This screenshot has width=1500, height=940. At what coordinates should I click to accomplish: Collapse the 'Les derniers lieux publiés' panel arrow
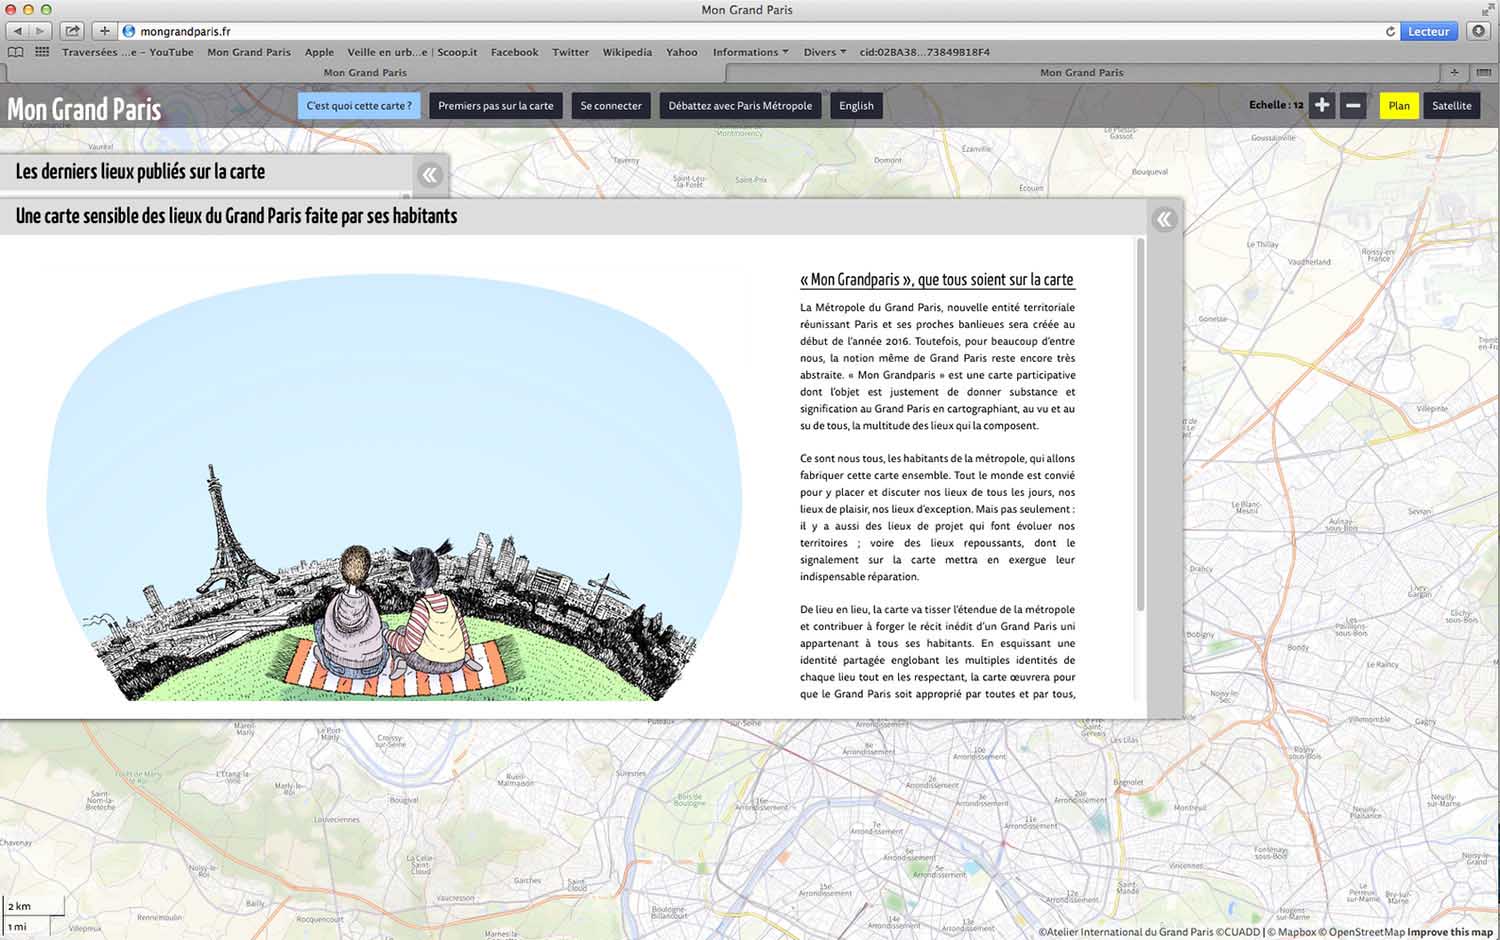[x=430, y=174]
